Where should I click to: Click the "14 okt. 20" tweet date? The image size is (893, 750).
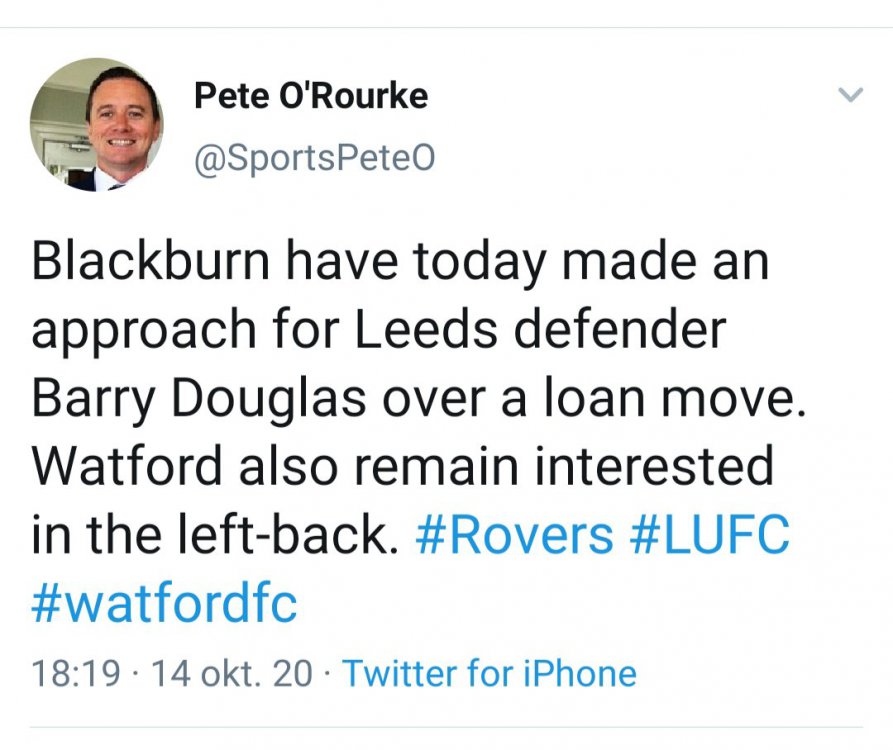[230, 673]
